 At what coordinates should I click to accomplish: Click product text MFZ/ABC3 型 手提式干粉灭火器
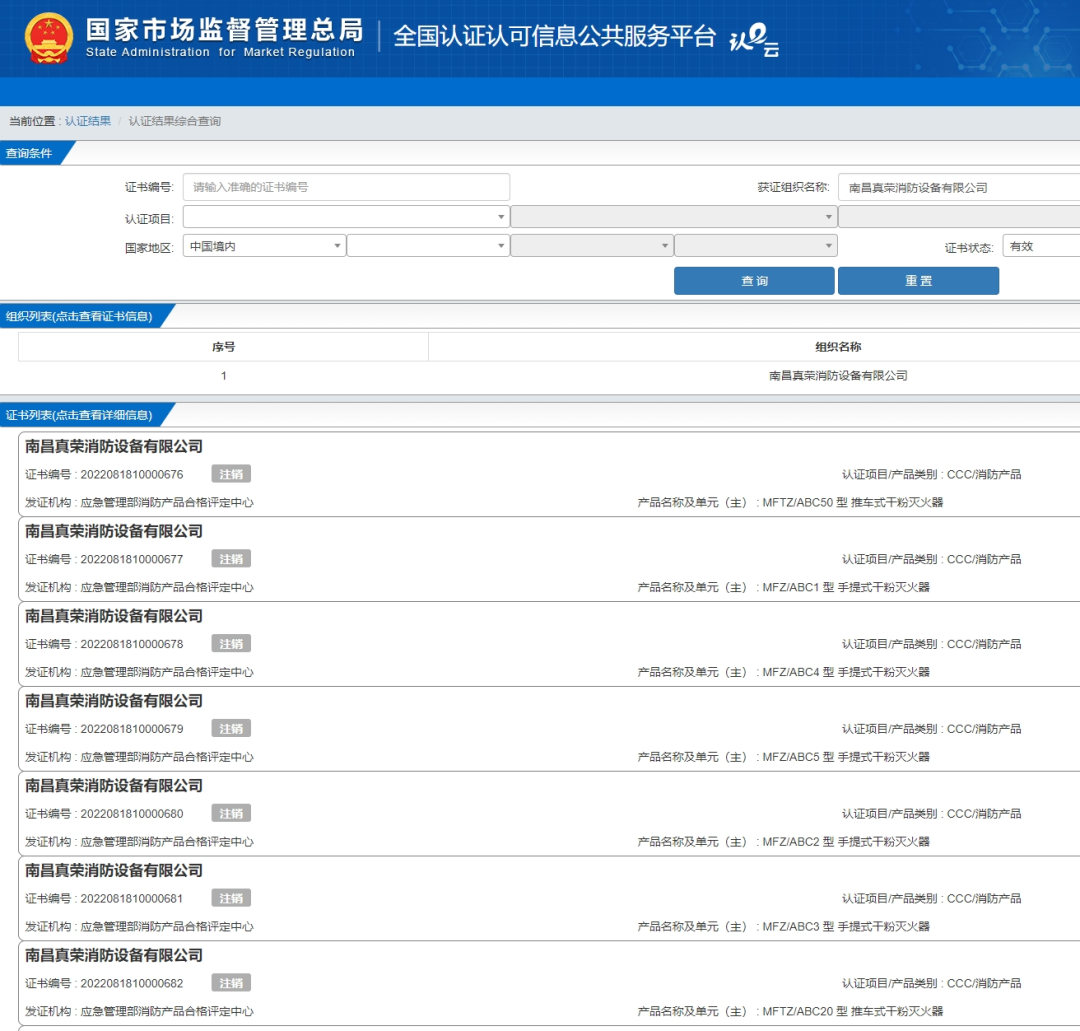[846, 926]
